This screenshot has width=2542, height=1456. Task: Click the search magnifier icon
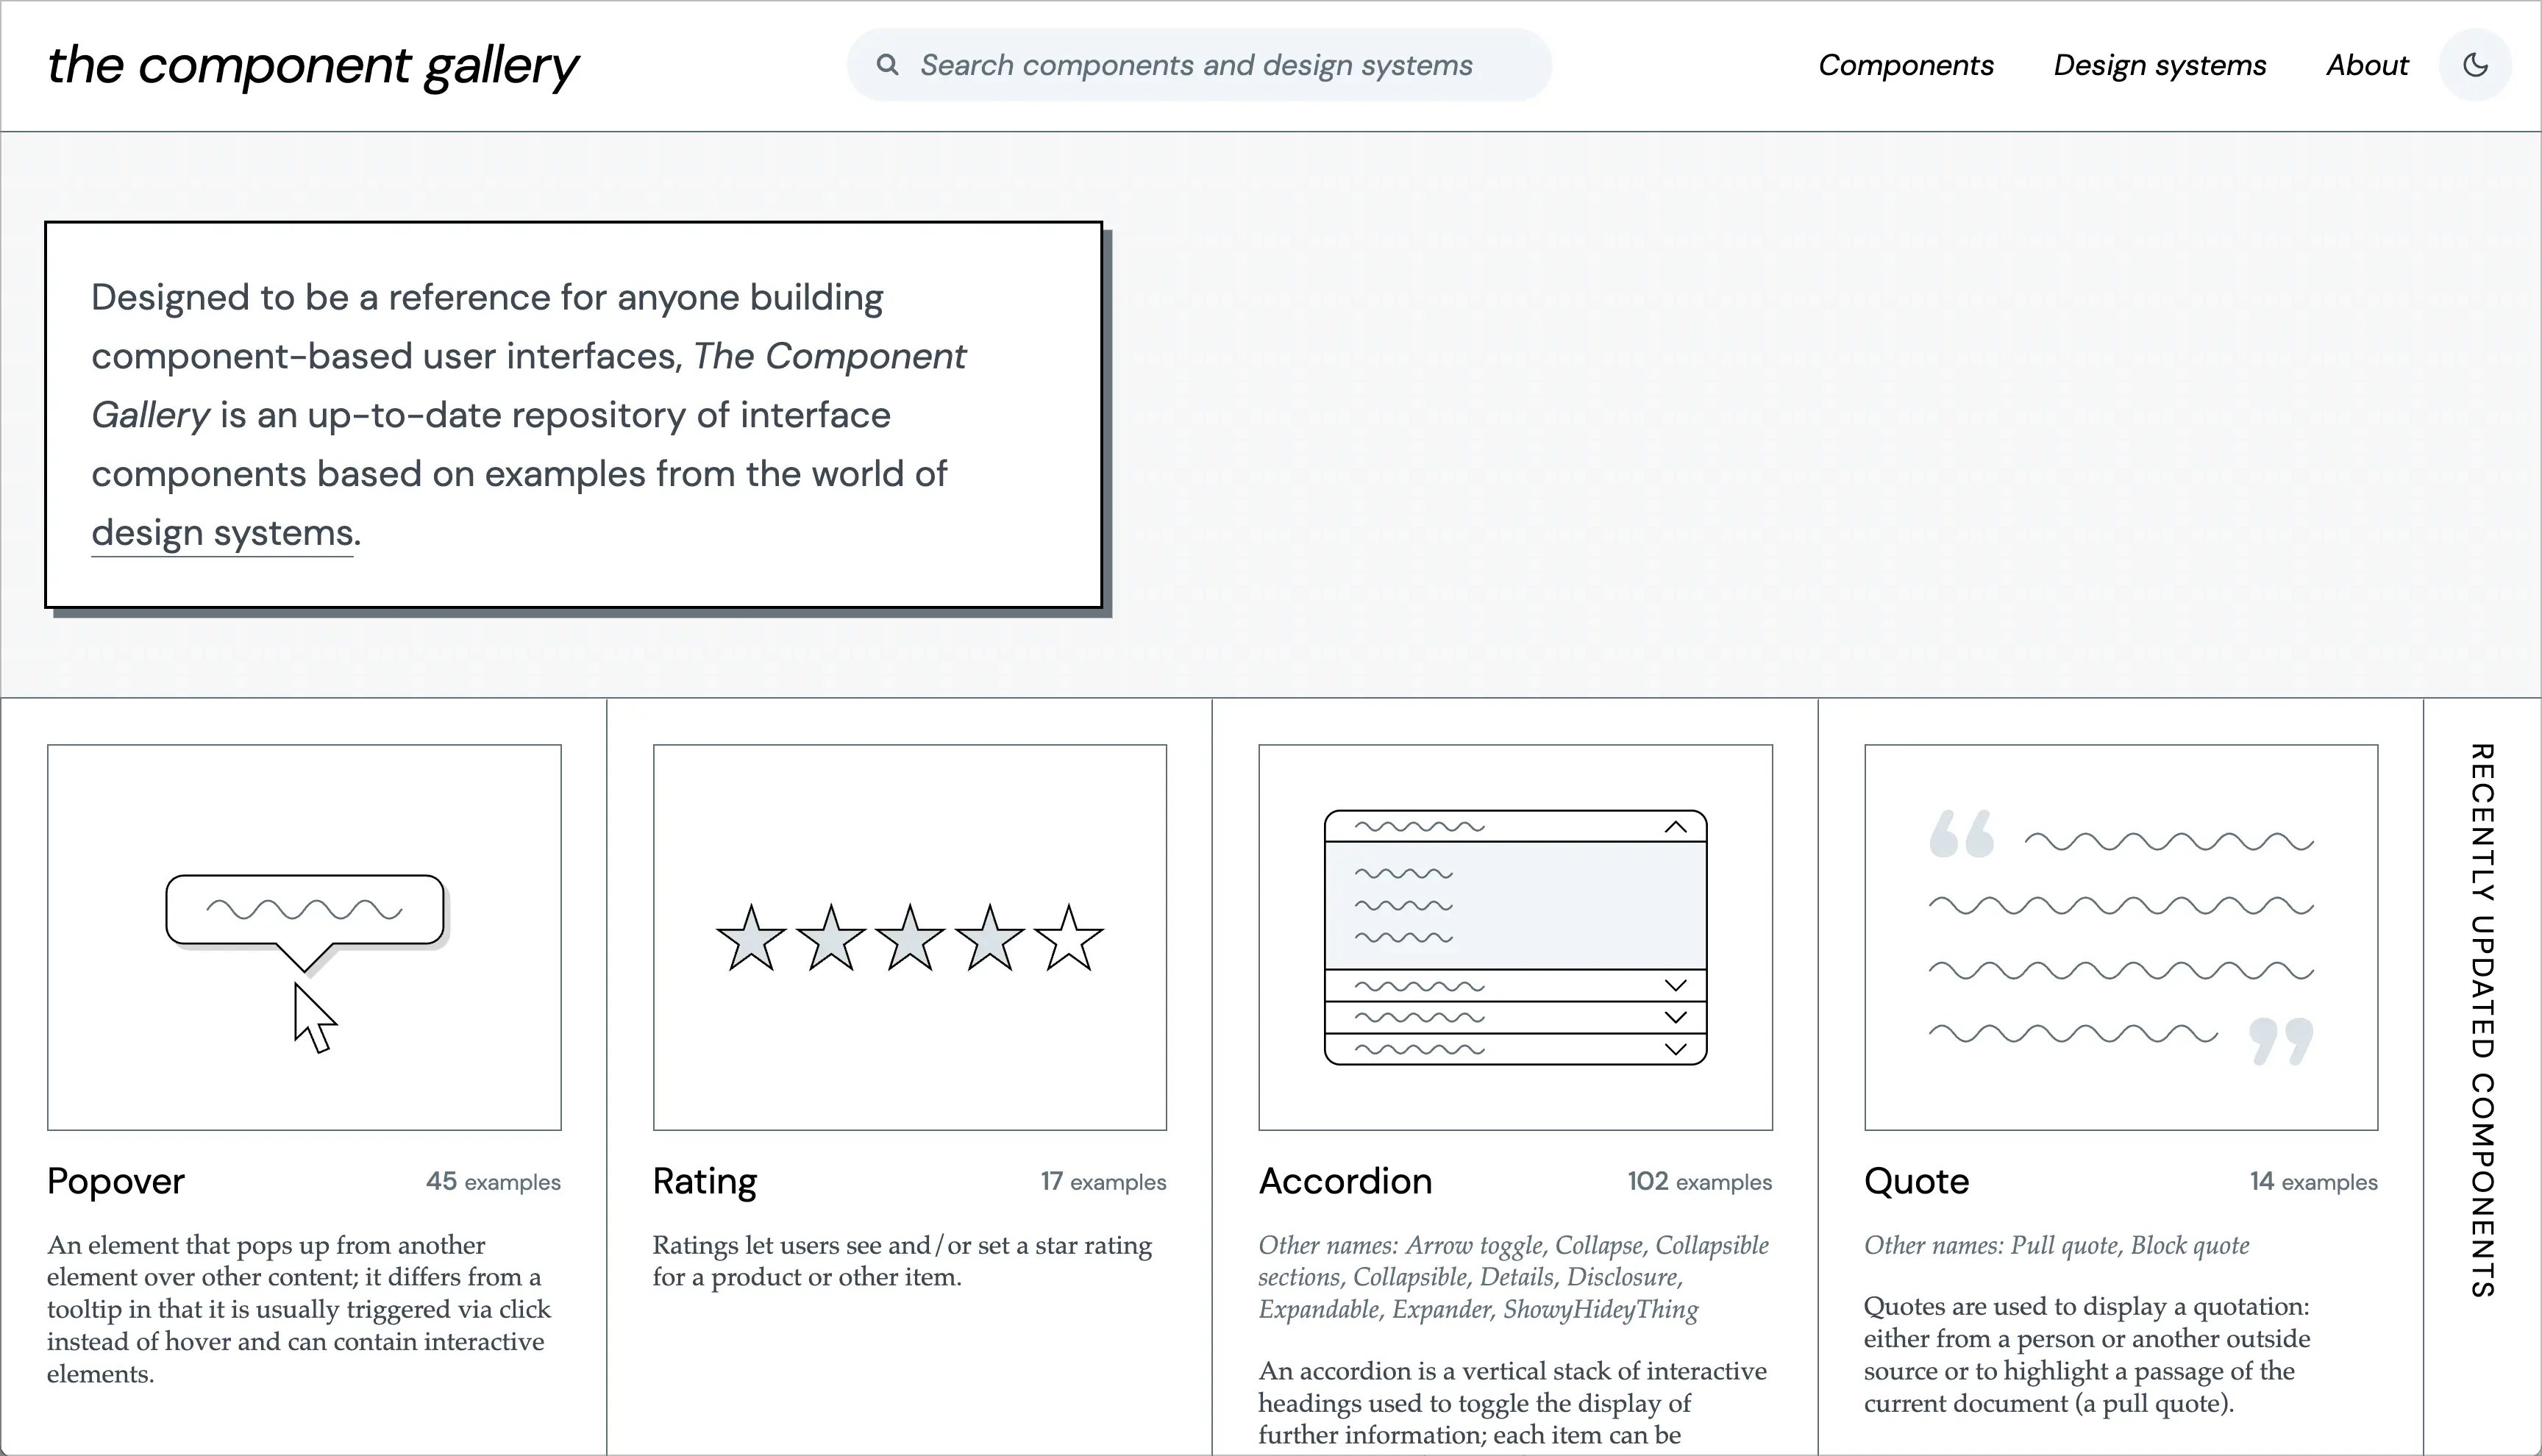887,65
